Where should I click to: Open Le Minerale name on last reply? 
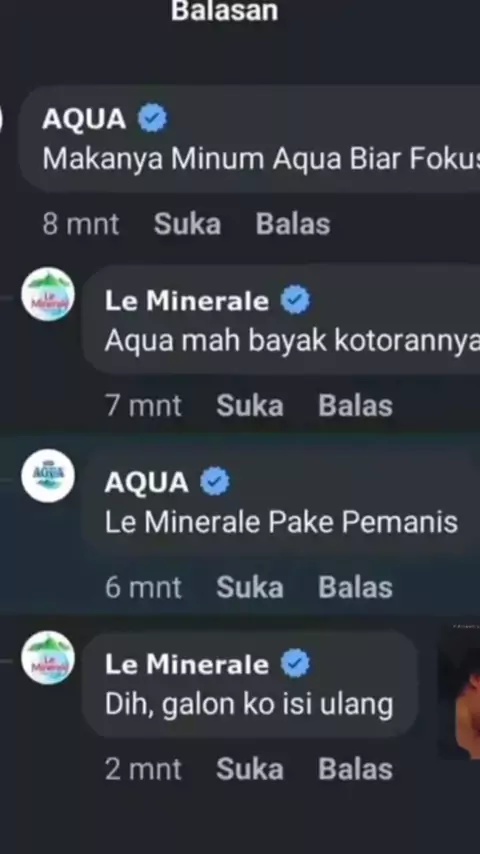click(187, 664)
